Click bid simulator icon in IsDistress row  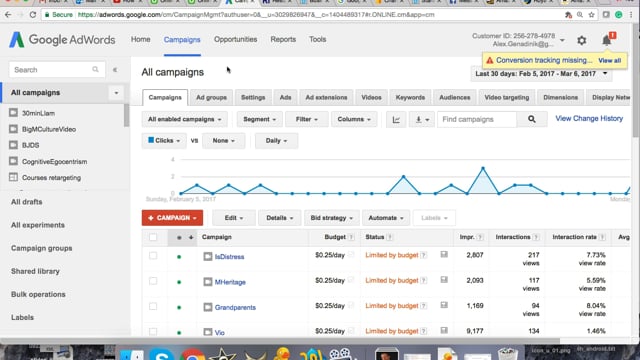click(444, 255)
